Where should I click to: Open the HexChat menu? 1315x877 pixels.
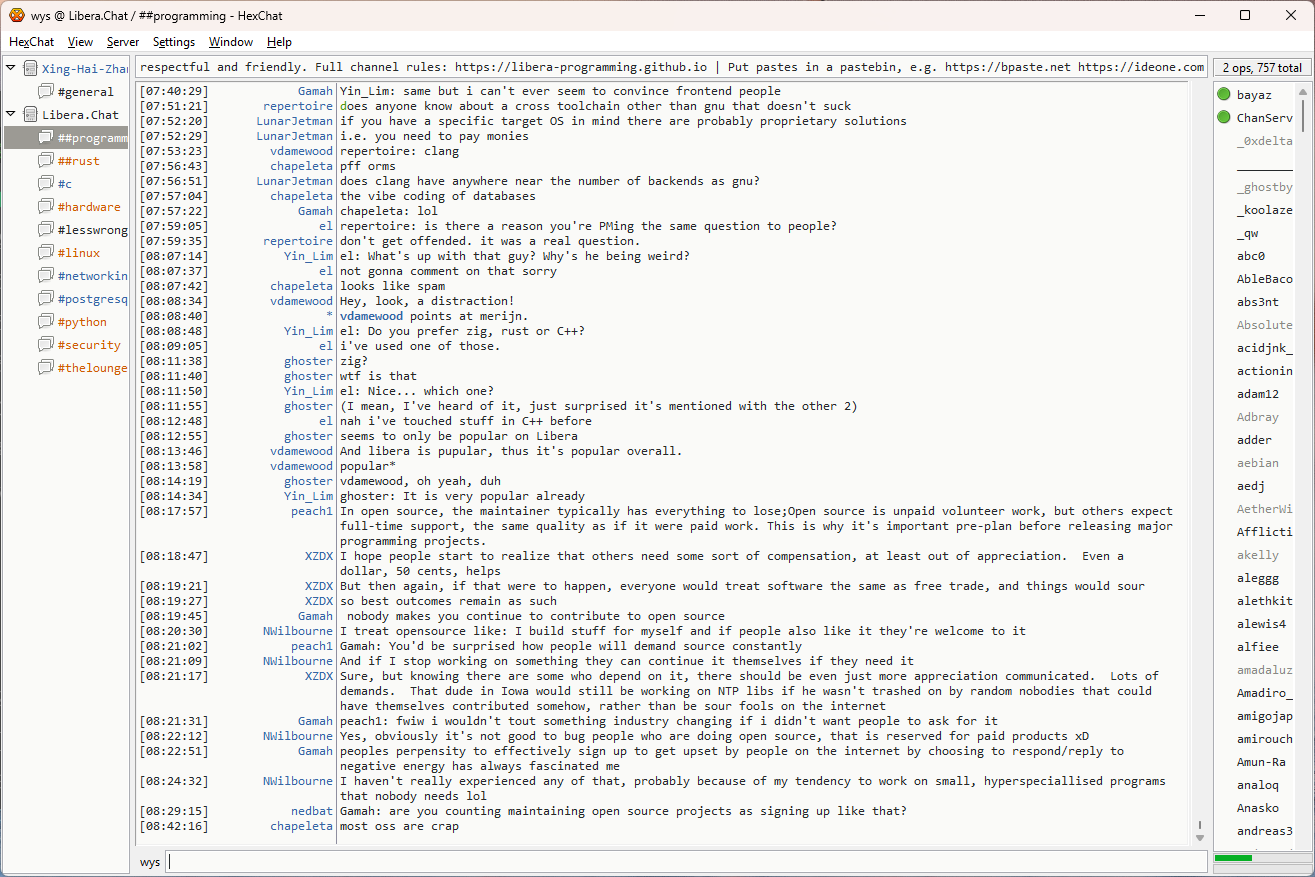(31, 42)
